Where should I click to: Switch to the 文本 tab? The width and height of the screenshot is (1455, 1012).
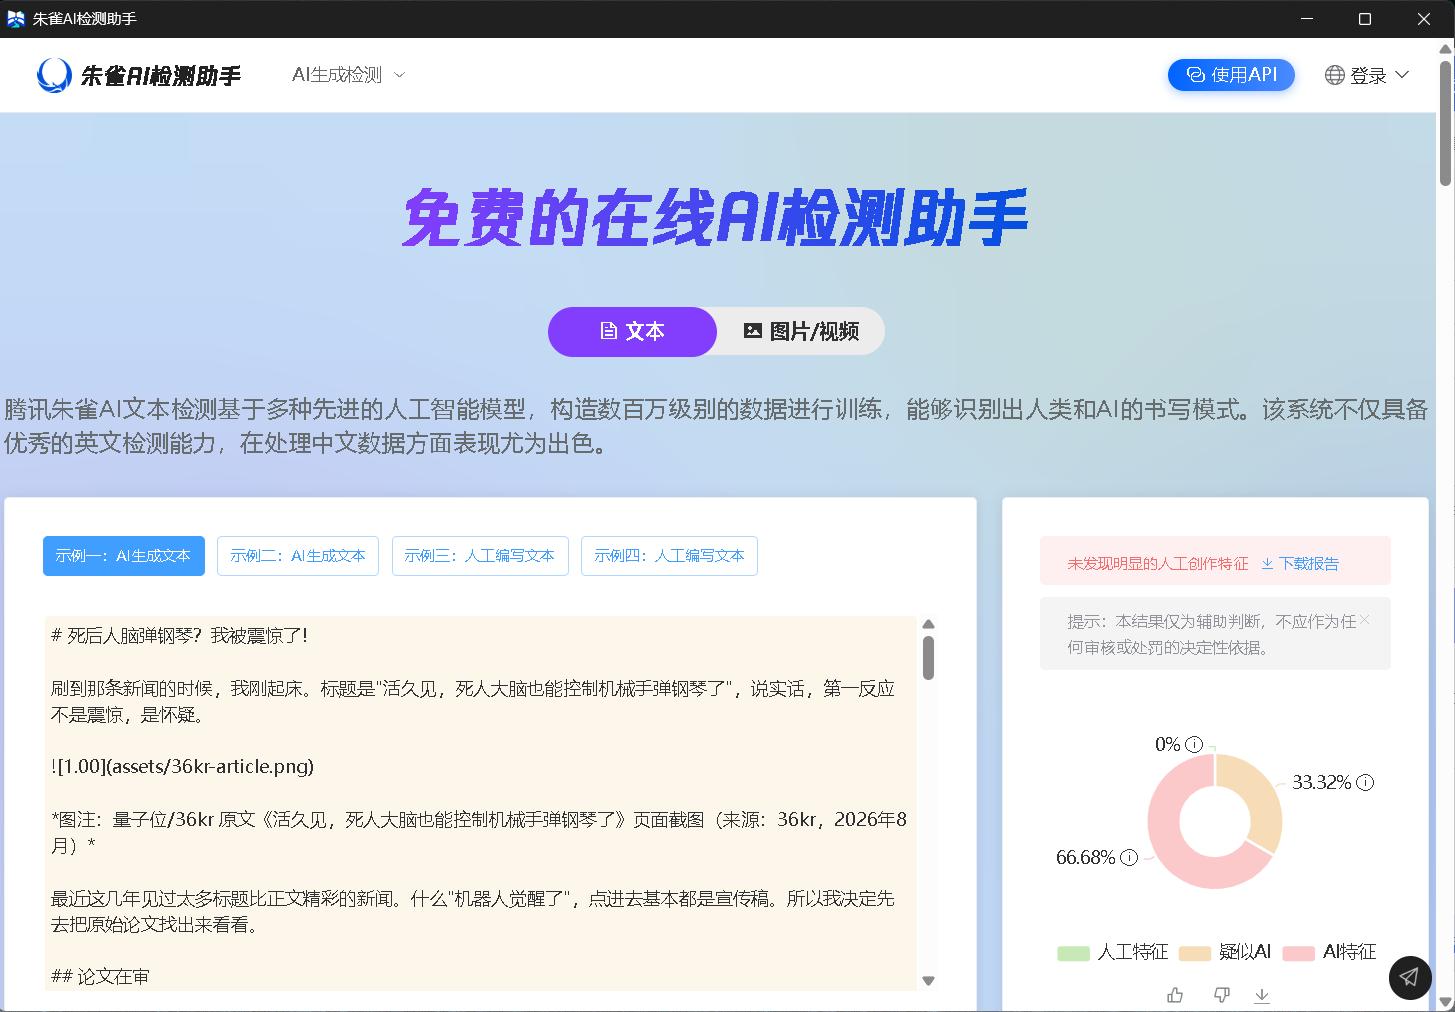[x=632, y=331]
